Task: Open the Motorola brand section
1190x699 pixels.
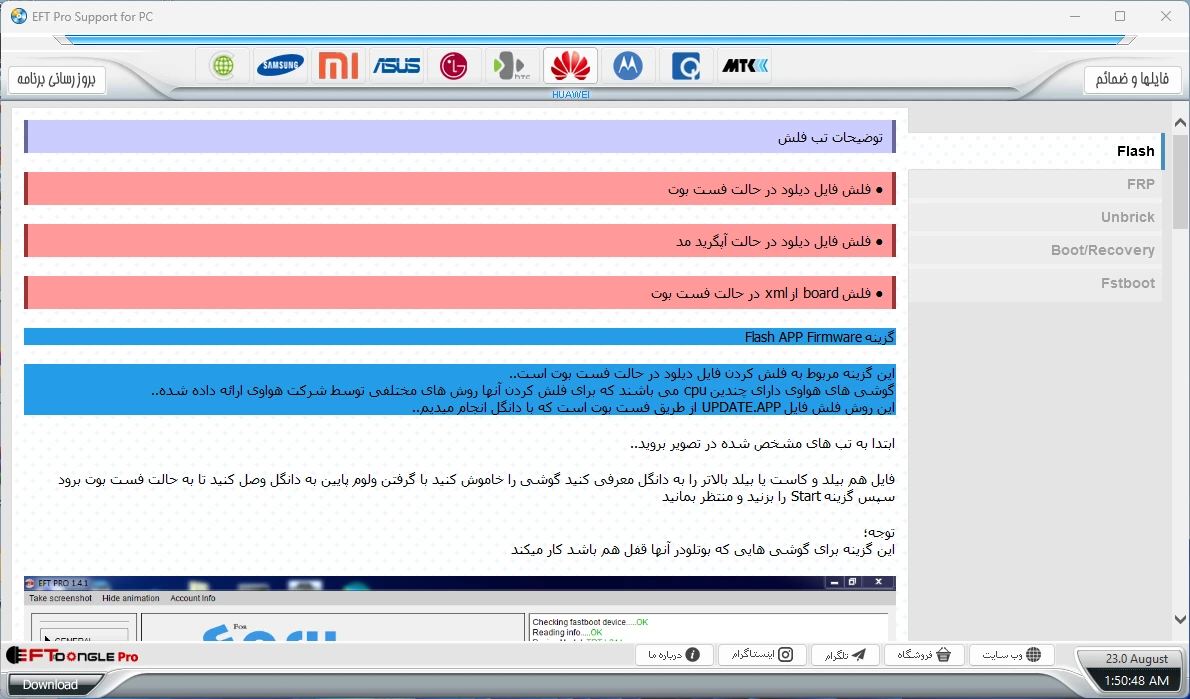Action: tap(628, 66)
